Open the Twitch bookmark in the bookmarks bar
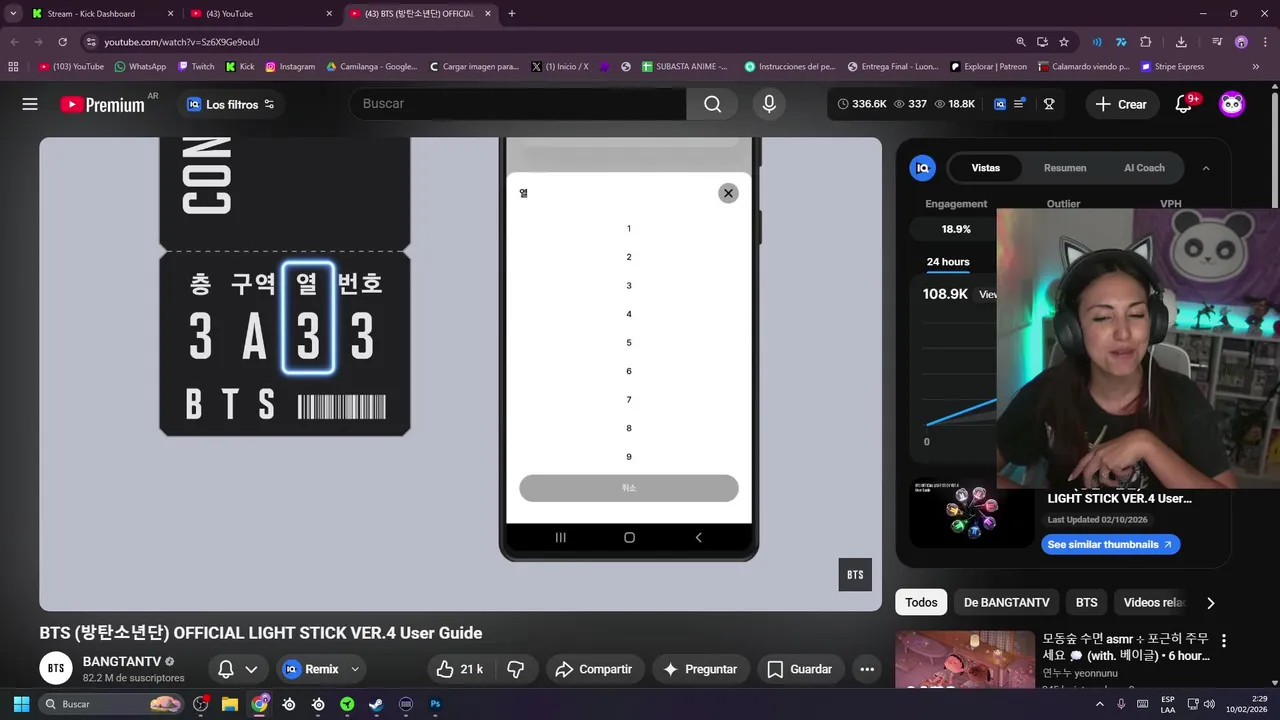Image resolution: width=1280 pixels, height=720 pixels. [196, 67]
